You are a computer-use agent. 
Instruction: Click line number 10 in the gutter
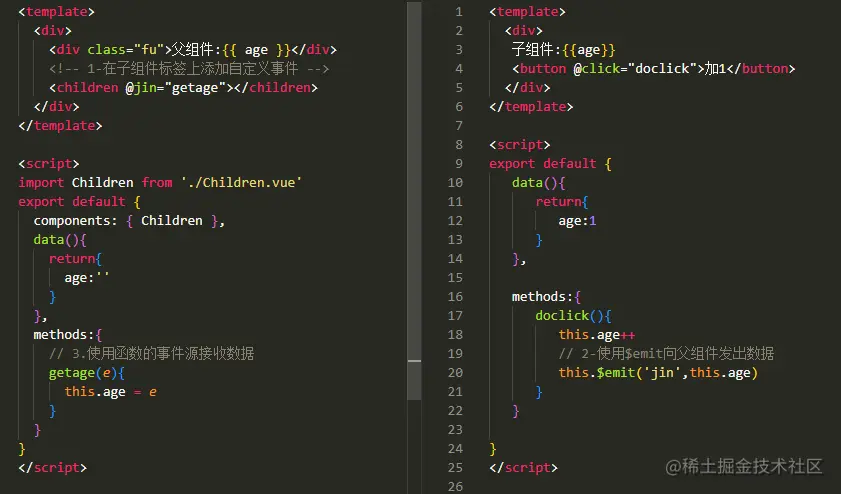pos(455,183)
